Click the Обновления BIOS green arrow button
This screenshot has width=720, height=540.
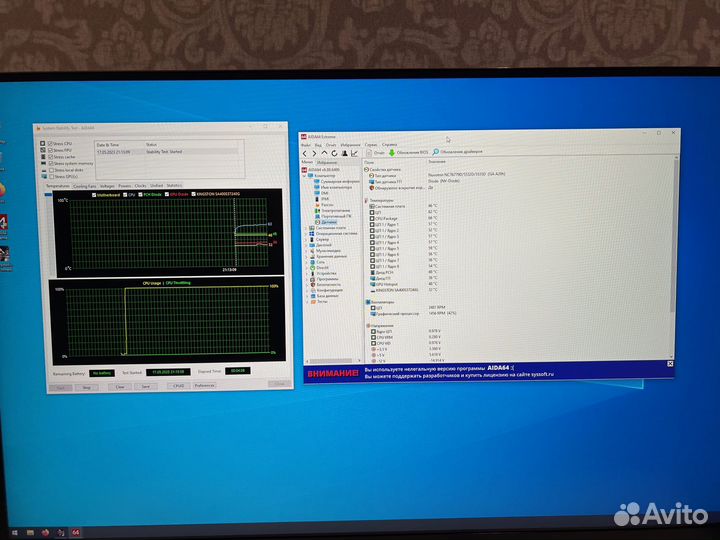point(408,152)
